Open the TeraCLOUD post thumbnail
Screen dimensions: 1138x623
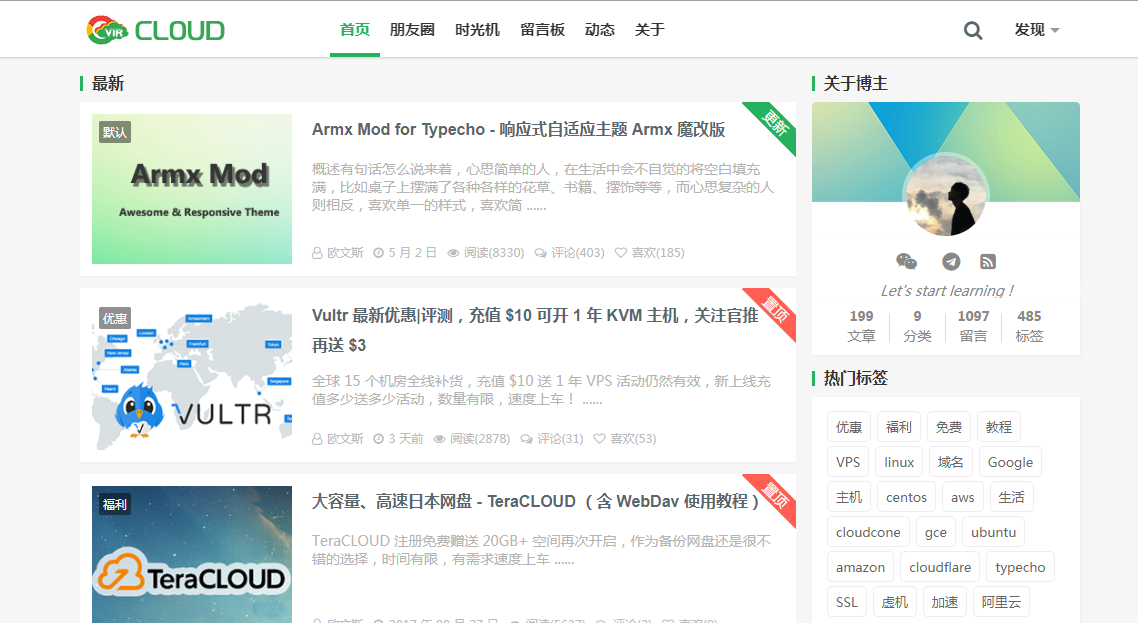192,554
